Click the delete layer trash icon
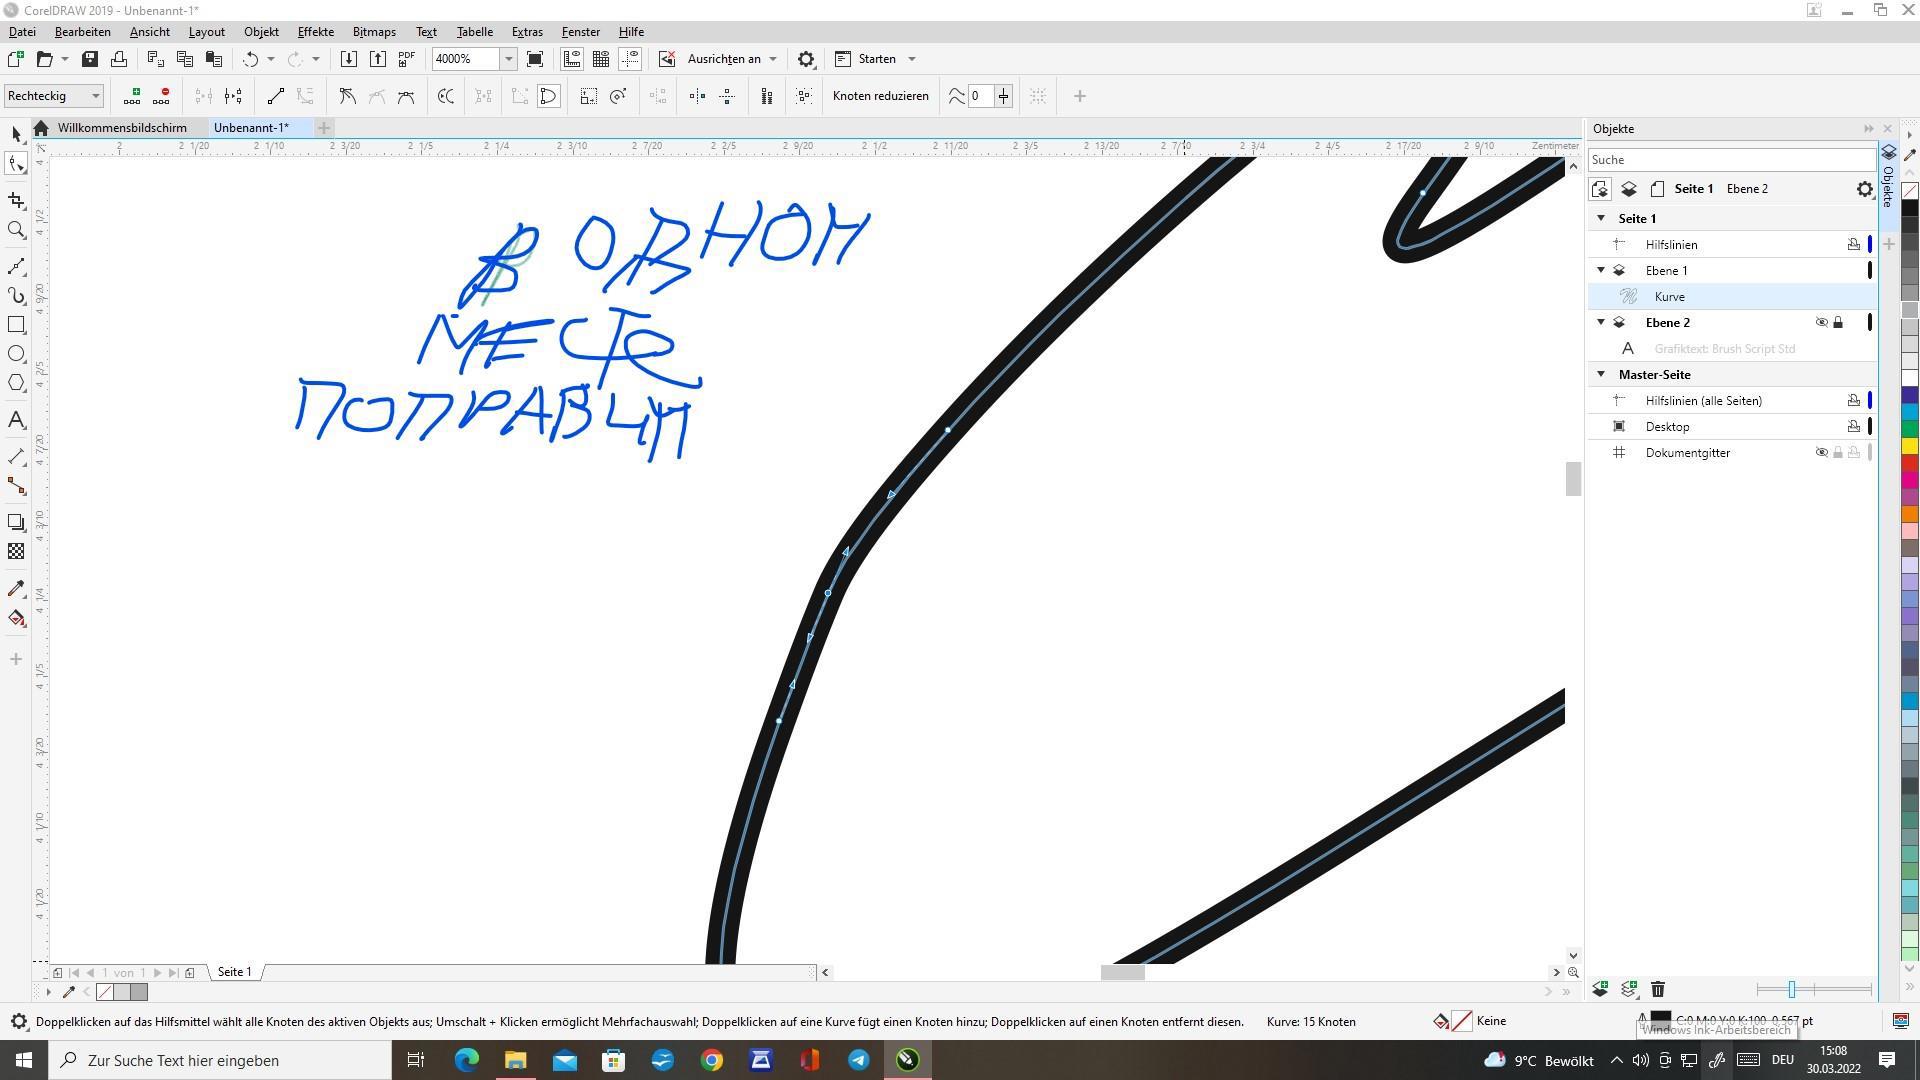Viewport: 1920px width, 1080px height. coord(1657,989)
